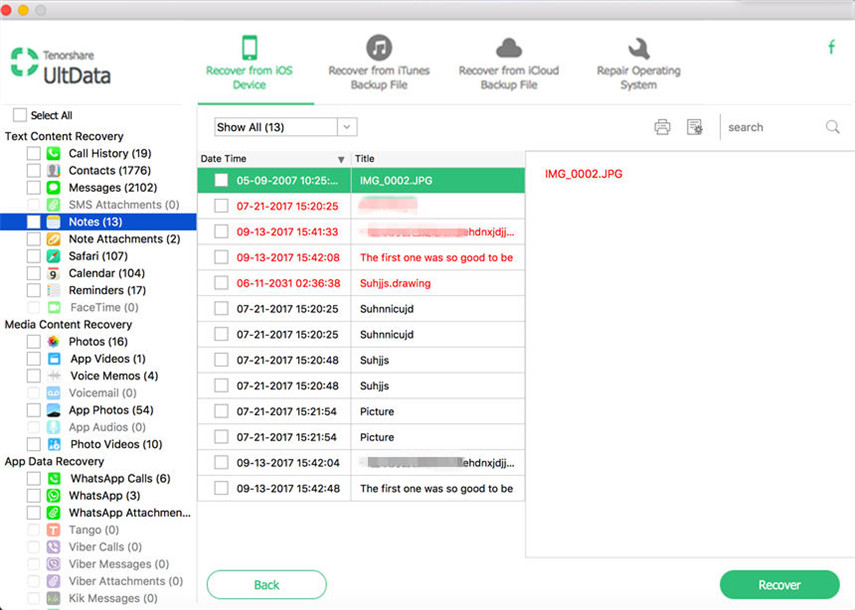Switch to Recover from iTunes Backup File

379,63
